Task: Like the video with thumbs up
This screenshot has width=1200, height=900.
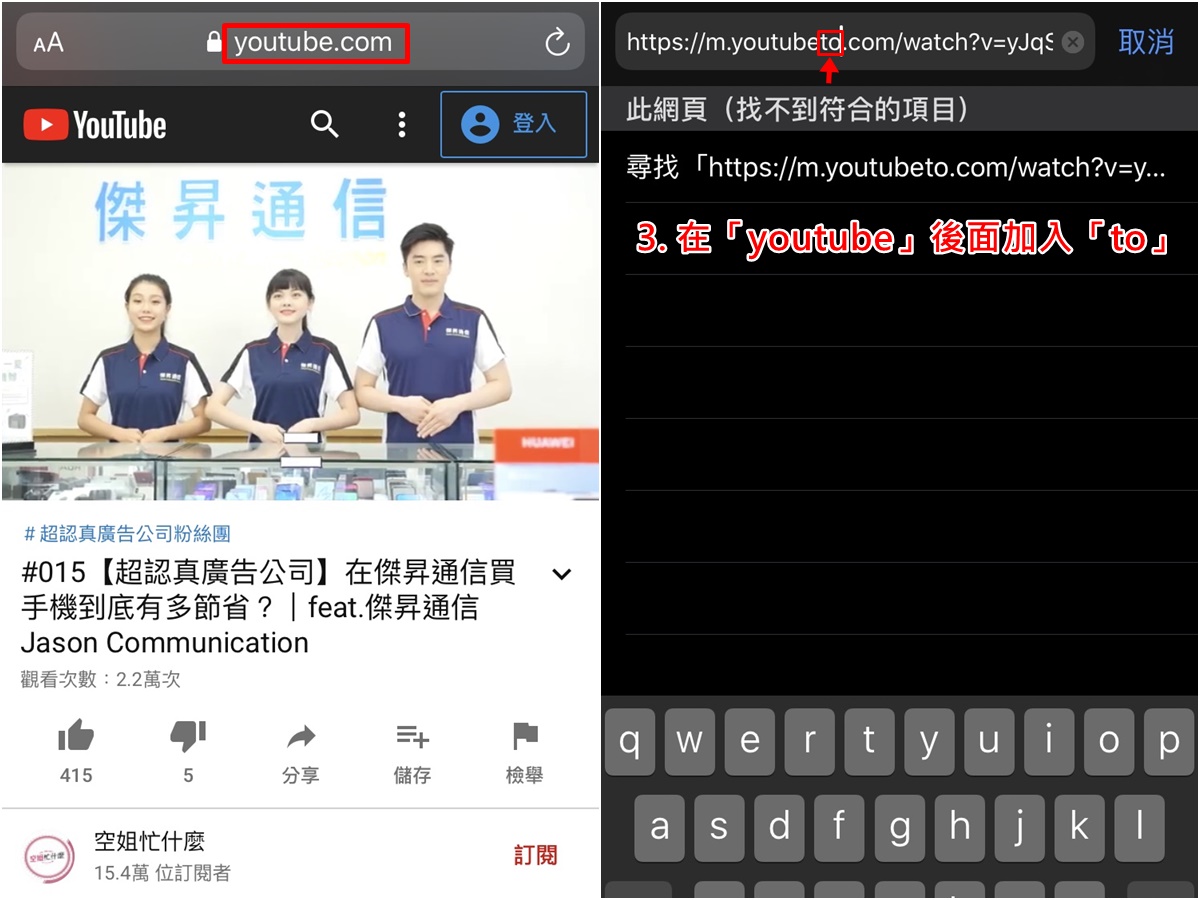Action: coord(76,752)
